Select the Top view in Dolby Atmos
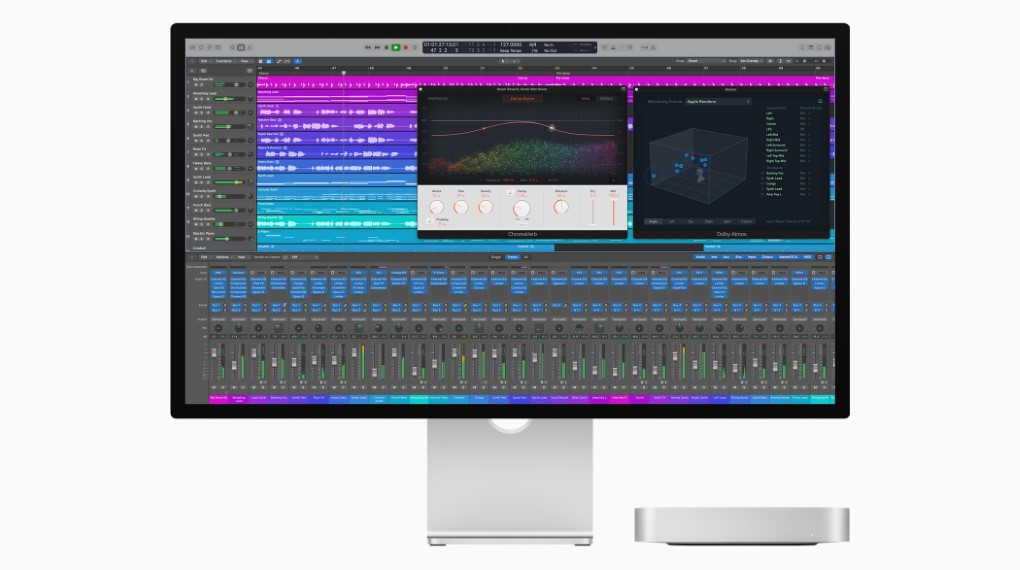 point(690,221)
